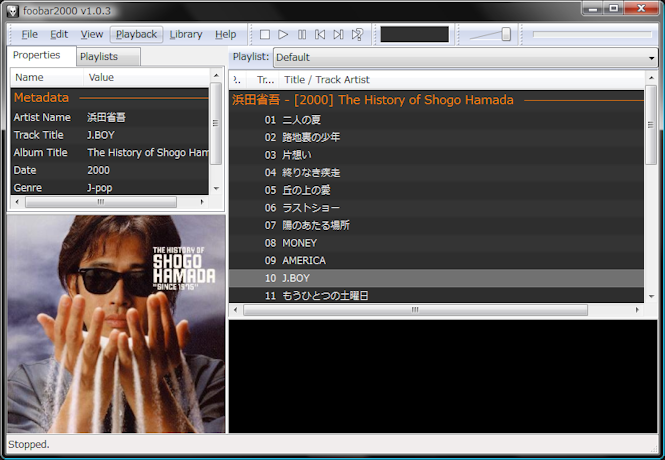Image resolution: width=665 pixels, height=460 pixels.
Task: Open the Help menu
Action: pyautogui.click(x=225, y=34)
